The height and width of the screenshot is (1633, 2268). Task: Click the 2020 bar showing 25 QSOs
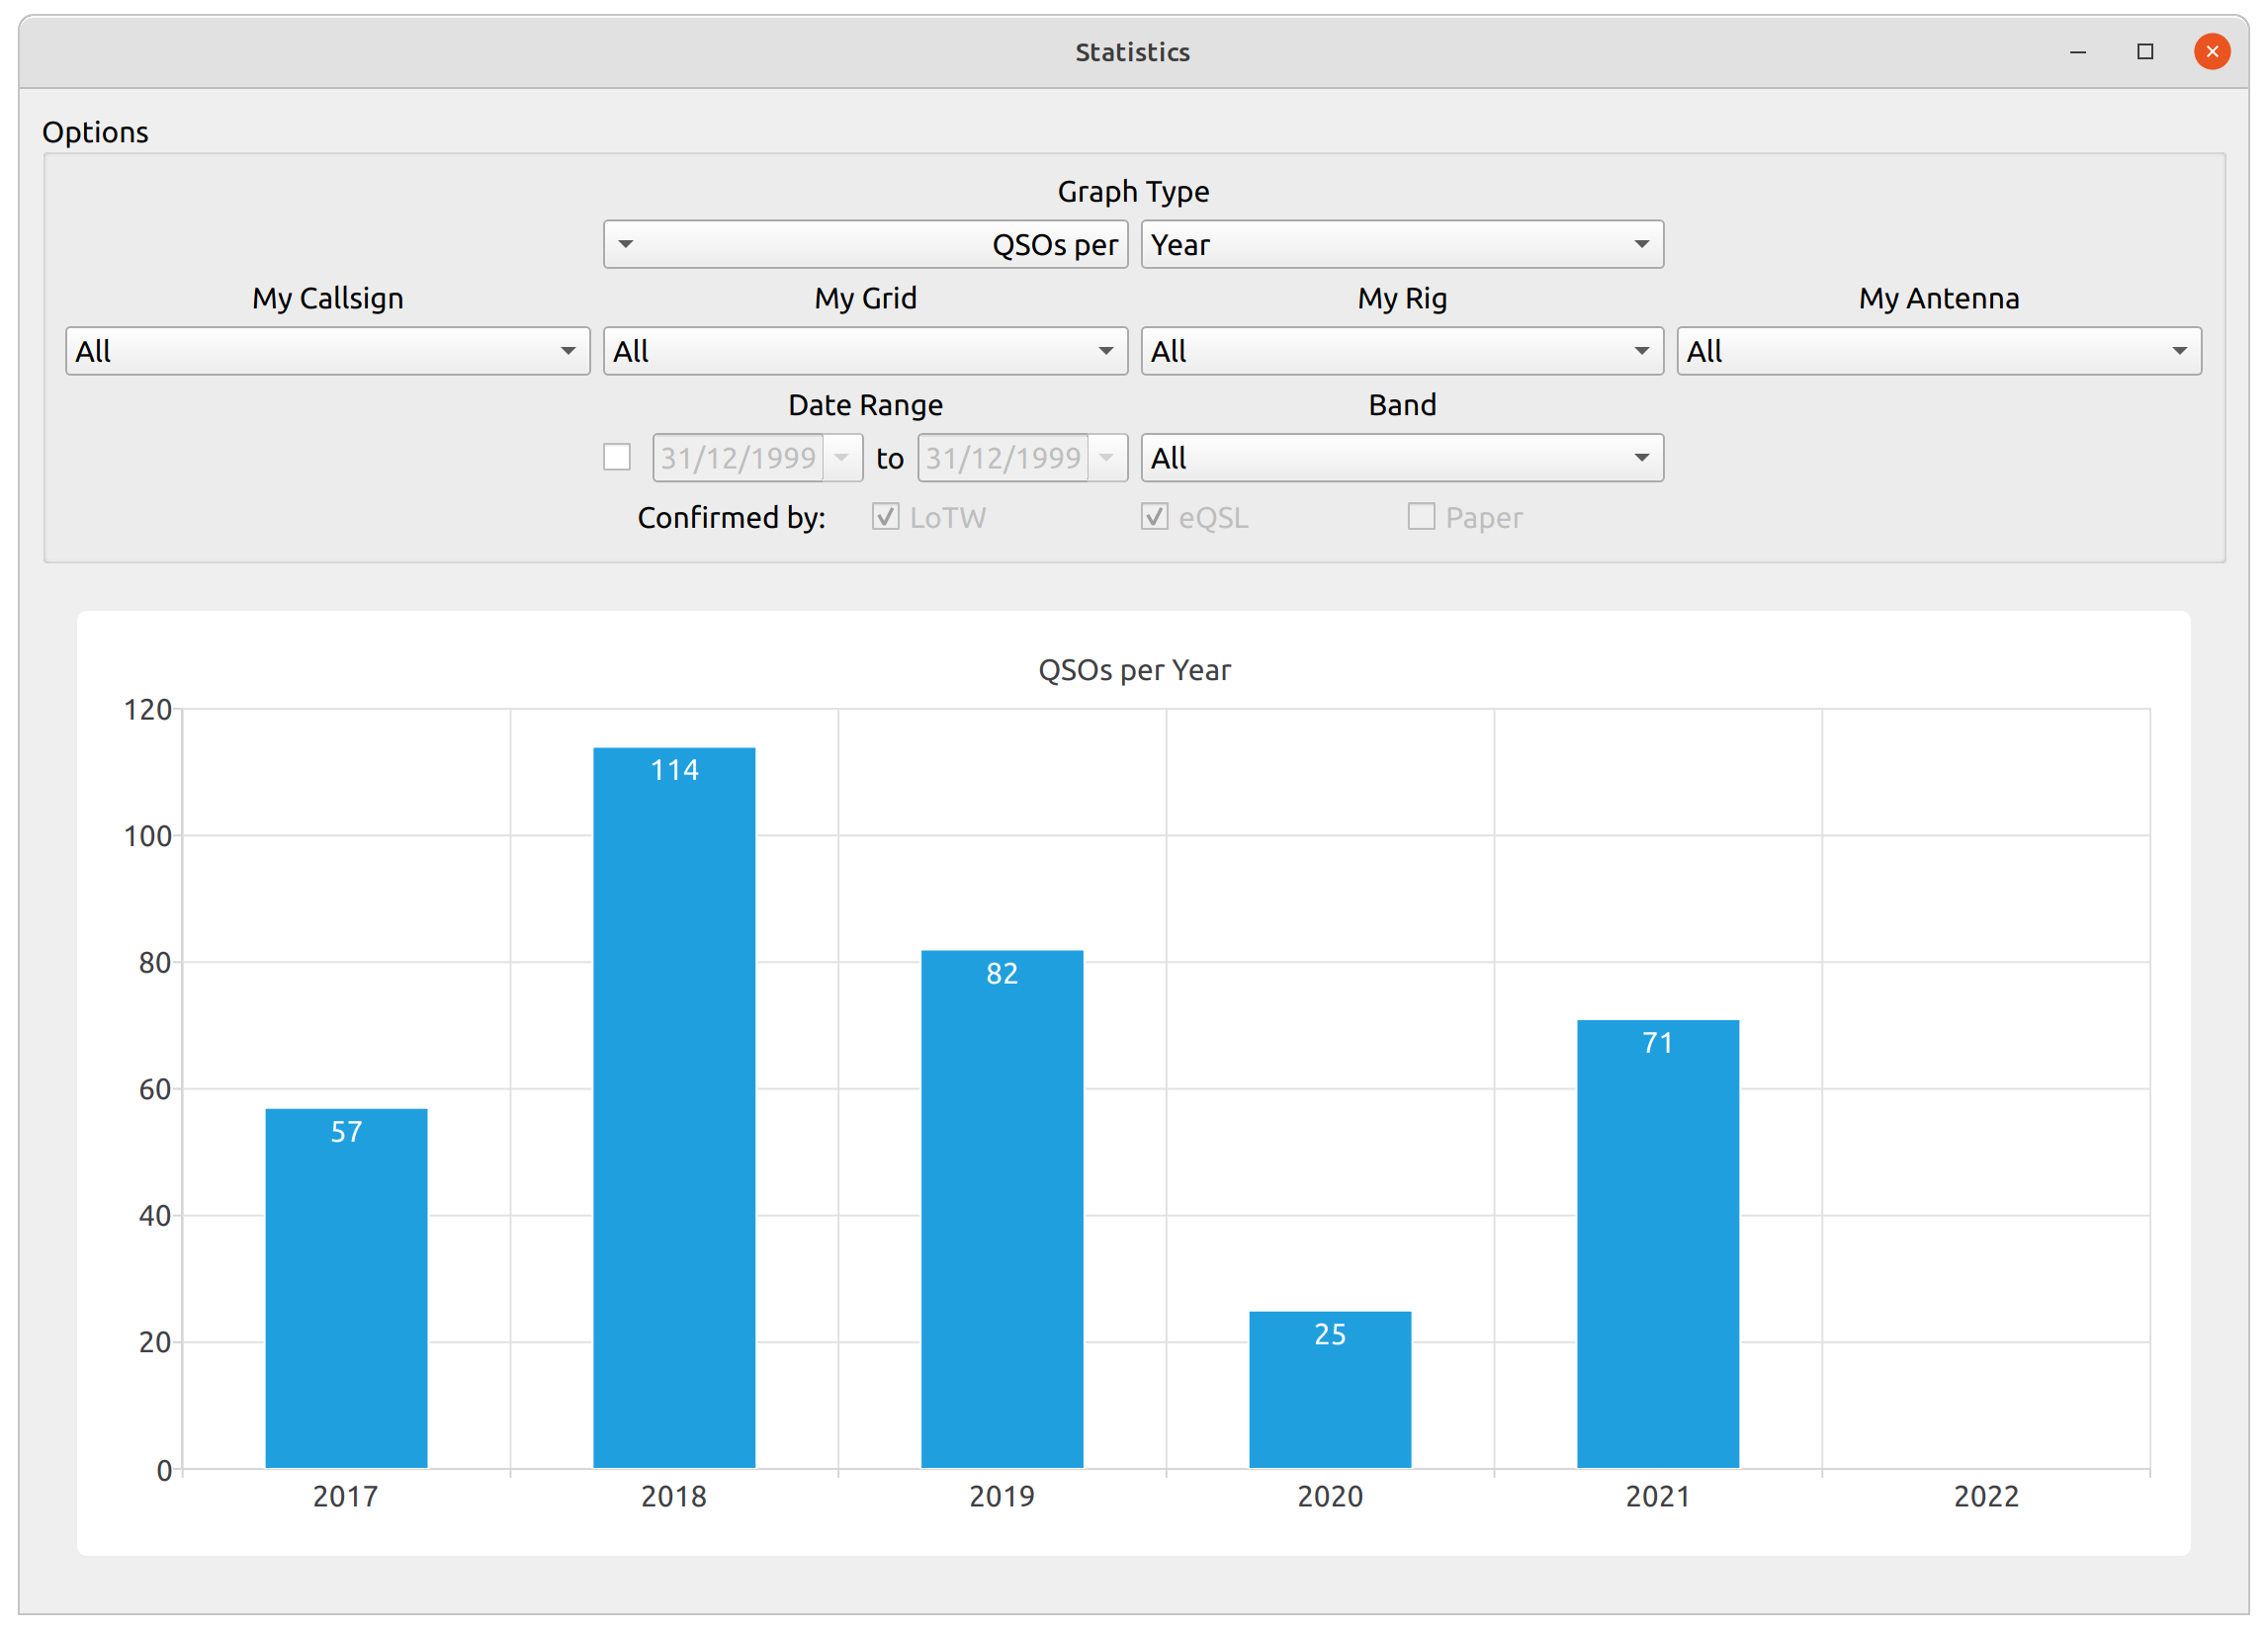1330,1389
